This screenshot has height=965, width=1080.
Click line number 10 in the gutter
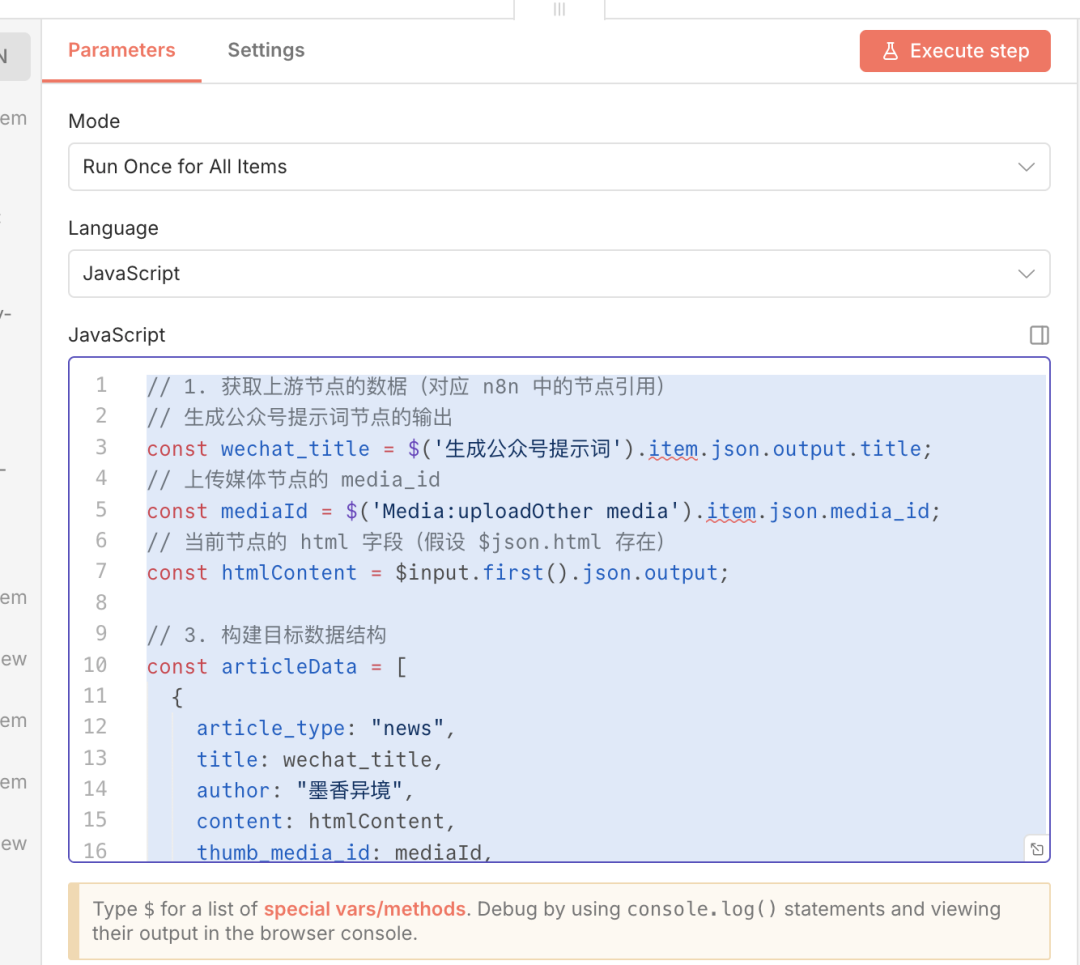click(95, 666)
